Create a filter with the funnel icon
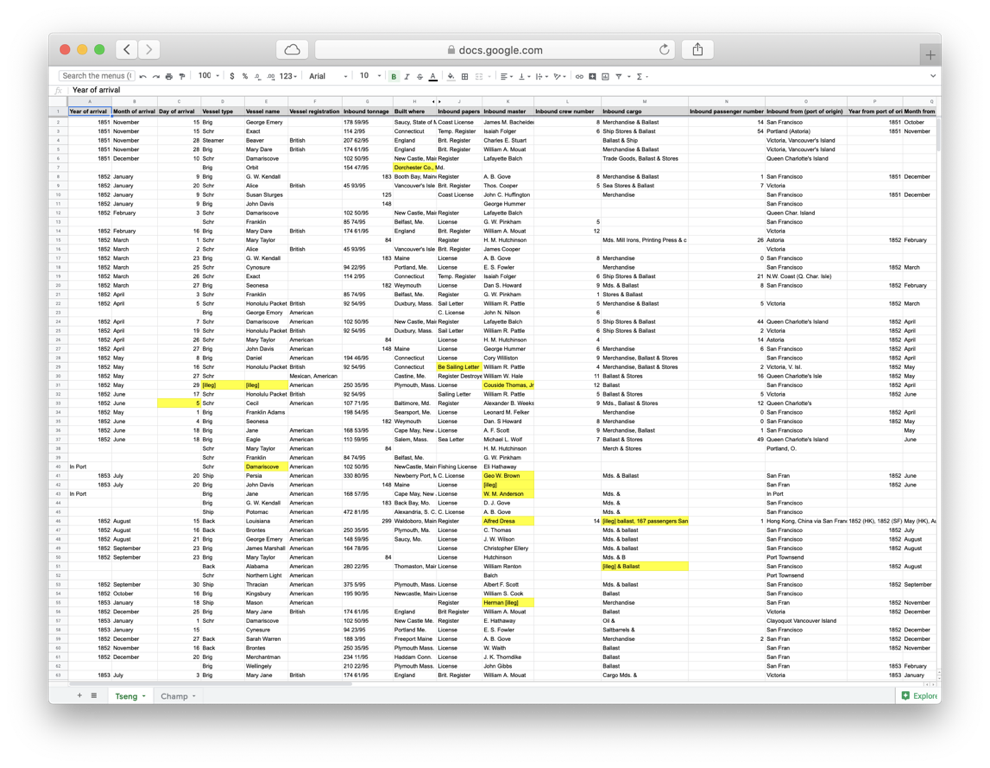The image size is (990, 768). tap(619, 76)
